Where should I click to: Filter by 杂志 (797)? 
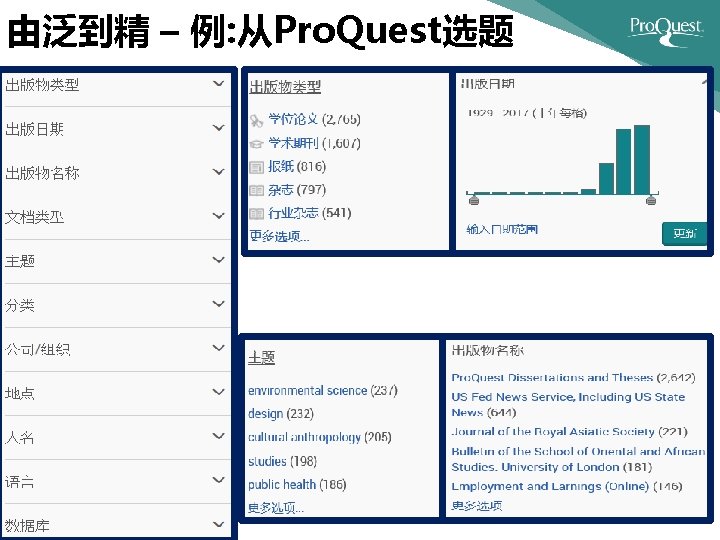tap(297, 190)
